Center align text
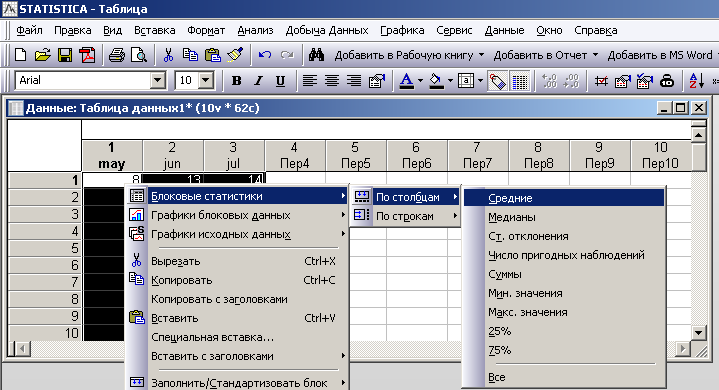Image resolution: width=719 pixels, height=390 pixels. click(332, 81)
